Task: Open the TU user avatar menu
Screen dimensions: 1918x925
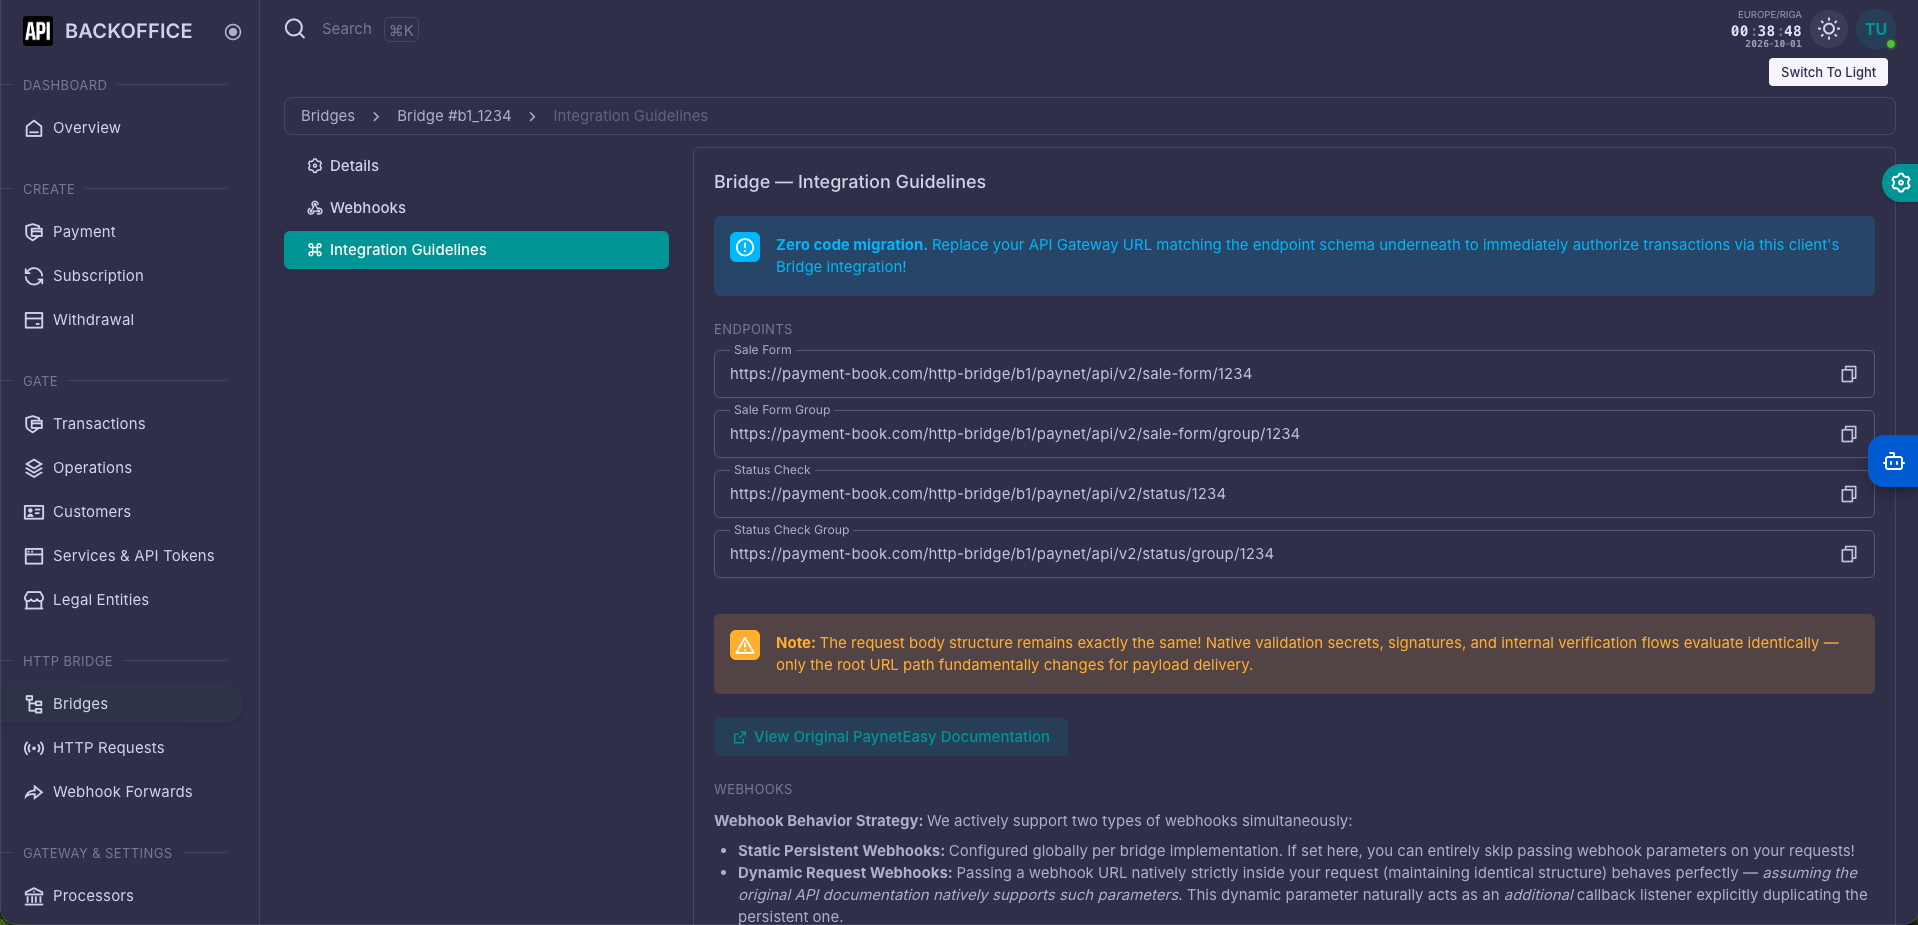Action: 1876,29
